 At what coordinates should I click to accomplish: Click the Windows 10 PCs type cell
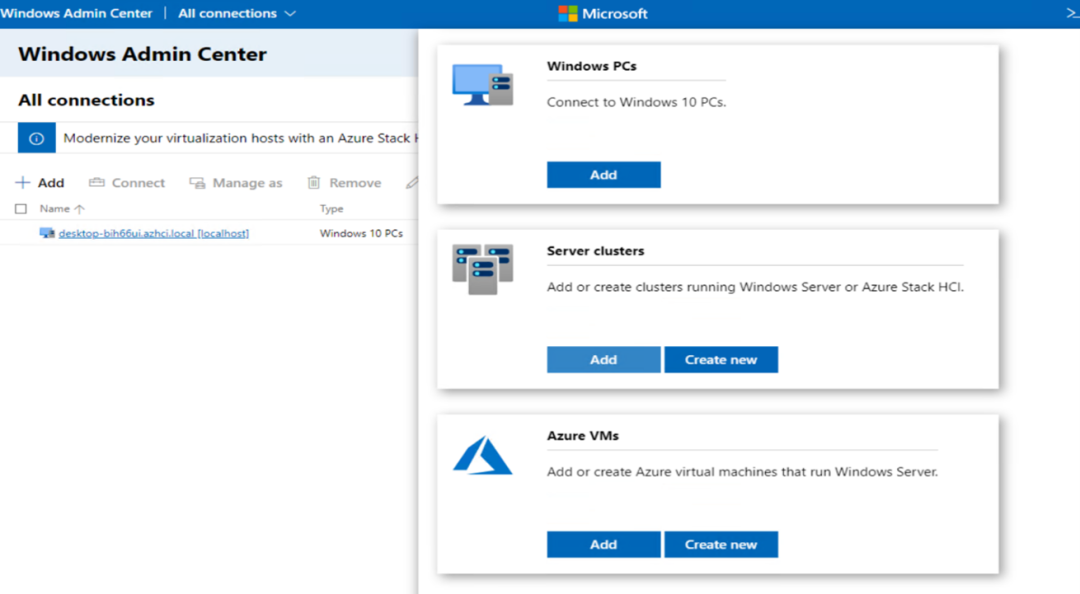pos(361,234)
